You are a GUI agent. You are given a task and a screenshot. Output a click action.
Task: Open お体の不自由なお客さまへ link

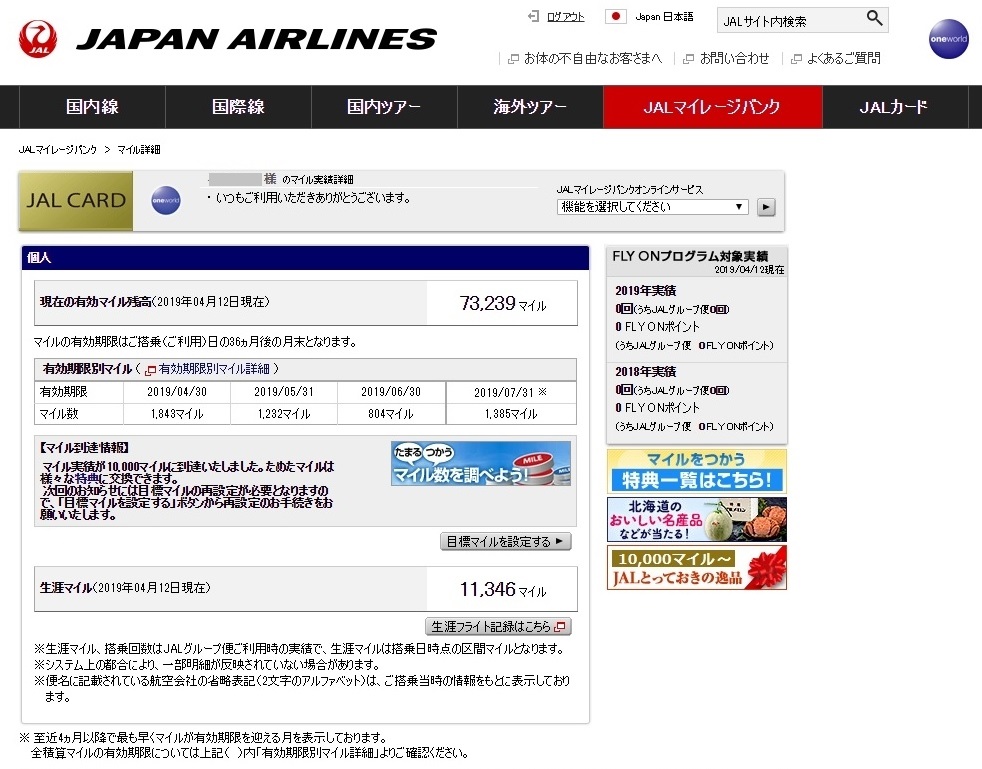click(592, 58)
